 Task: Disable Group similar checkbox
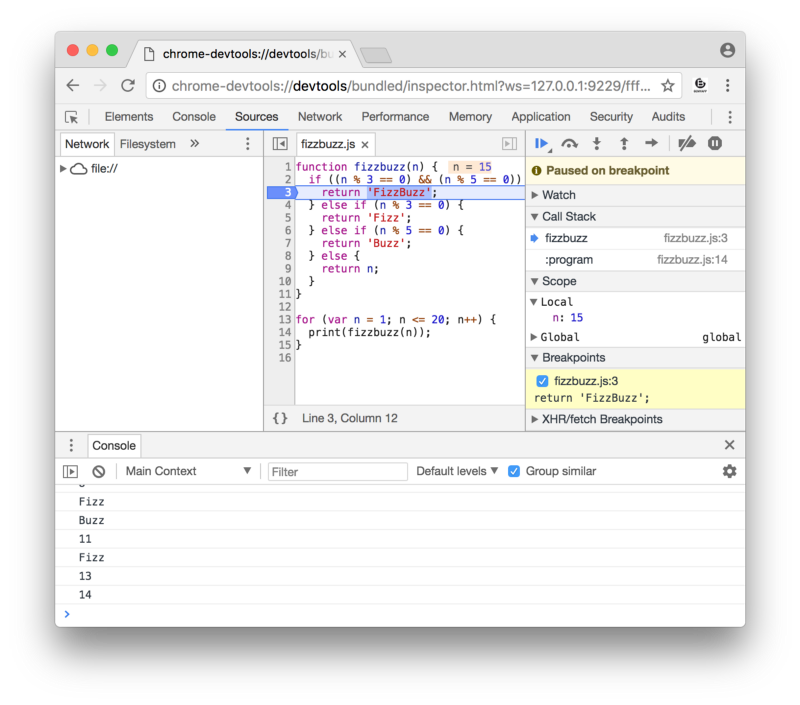click(x=514, y=471)
